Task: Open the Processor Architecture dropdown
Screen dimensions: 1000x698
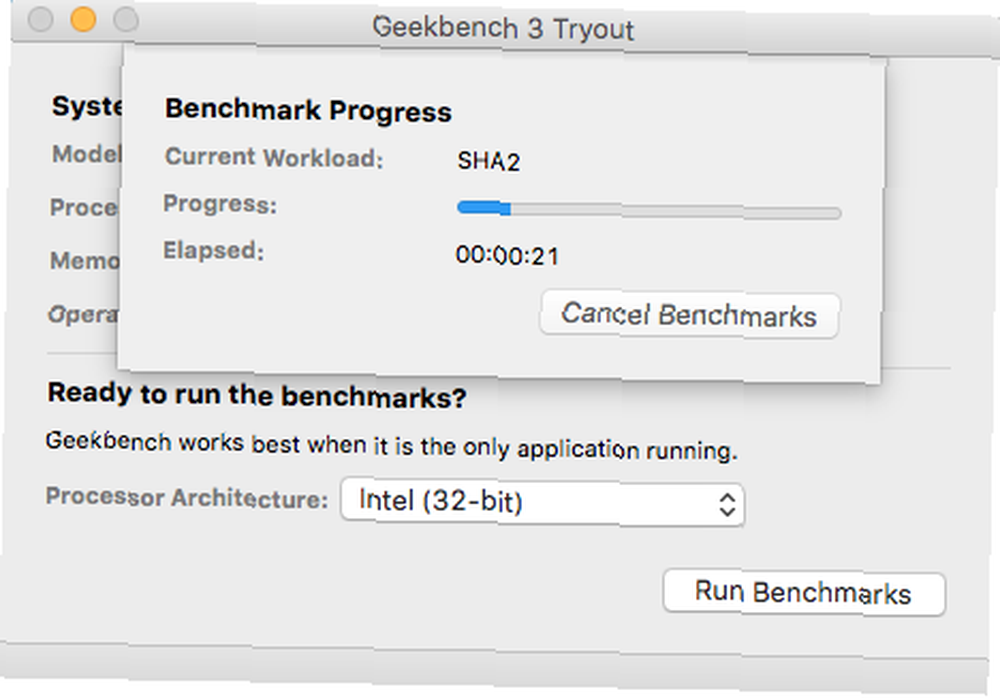Action: (x=543, y=502)
